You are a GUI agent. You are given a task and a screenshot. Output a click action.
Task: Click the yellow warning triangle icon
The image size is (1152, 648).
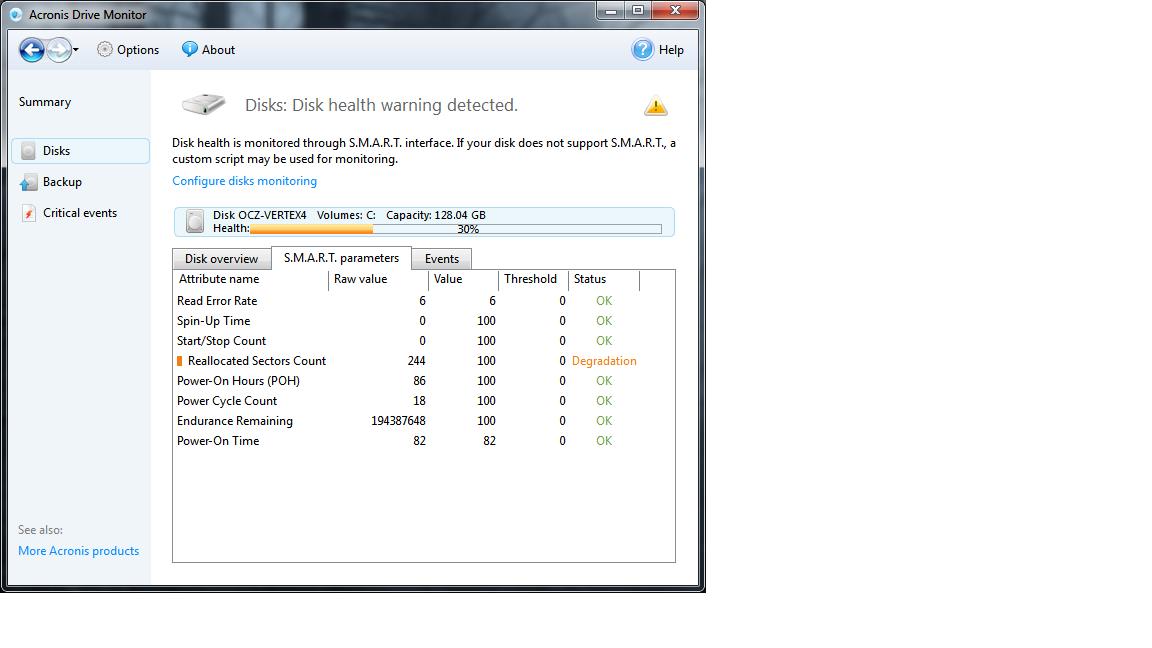pos(655,107)
